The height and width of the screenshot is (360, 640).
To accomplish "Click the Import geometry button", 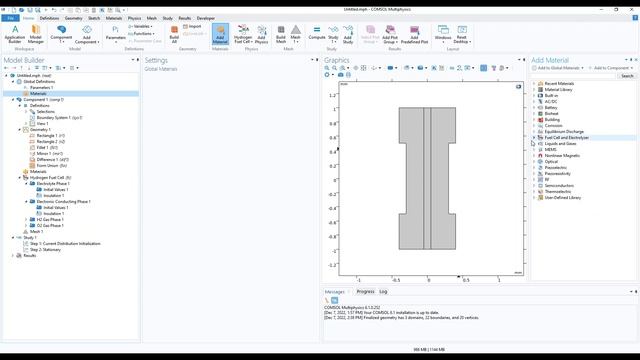I will pos(192,26).
